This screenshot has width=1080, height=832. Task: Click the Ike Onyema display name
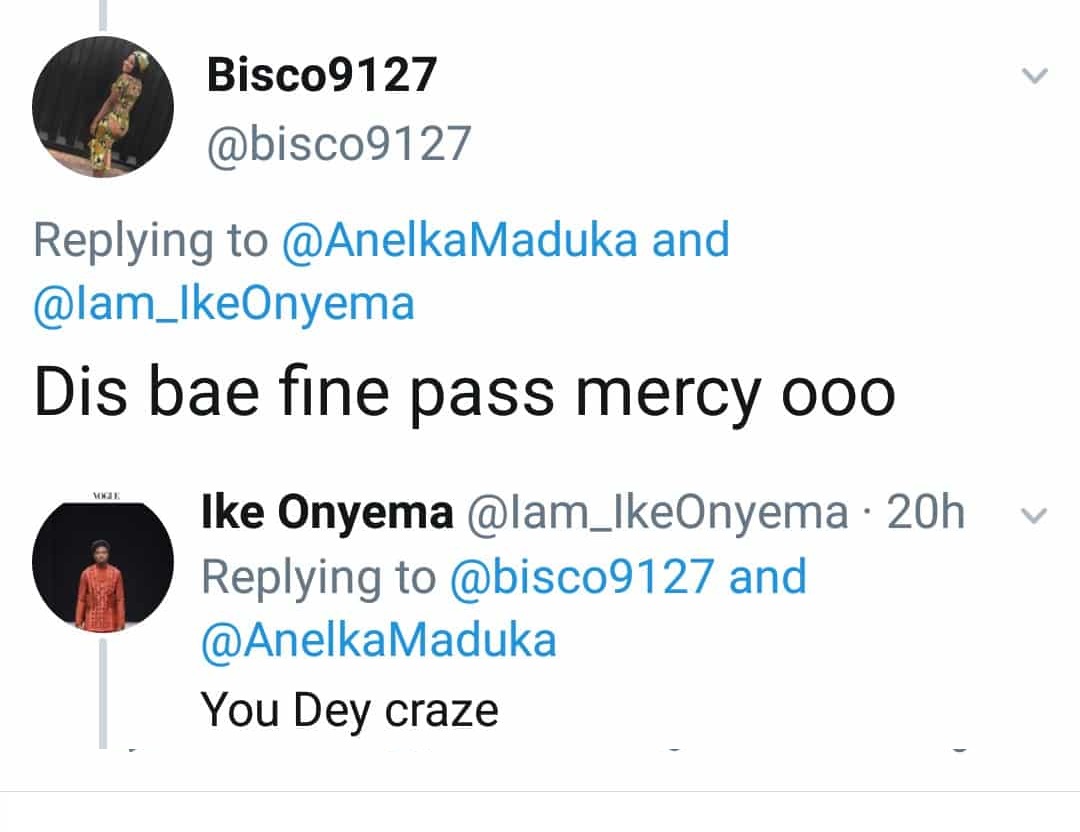(x=327, y=514)
